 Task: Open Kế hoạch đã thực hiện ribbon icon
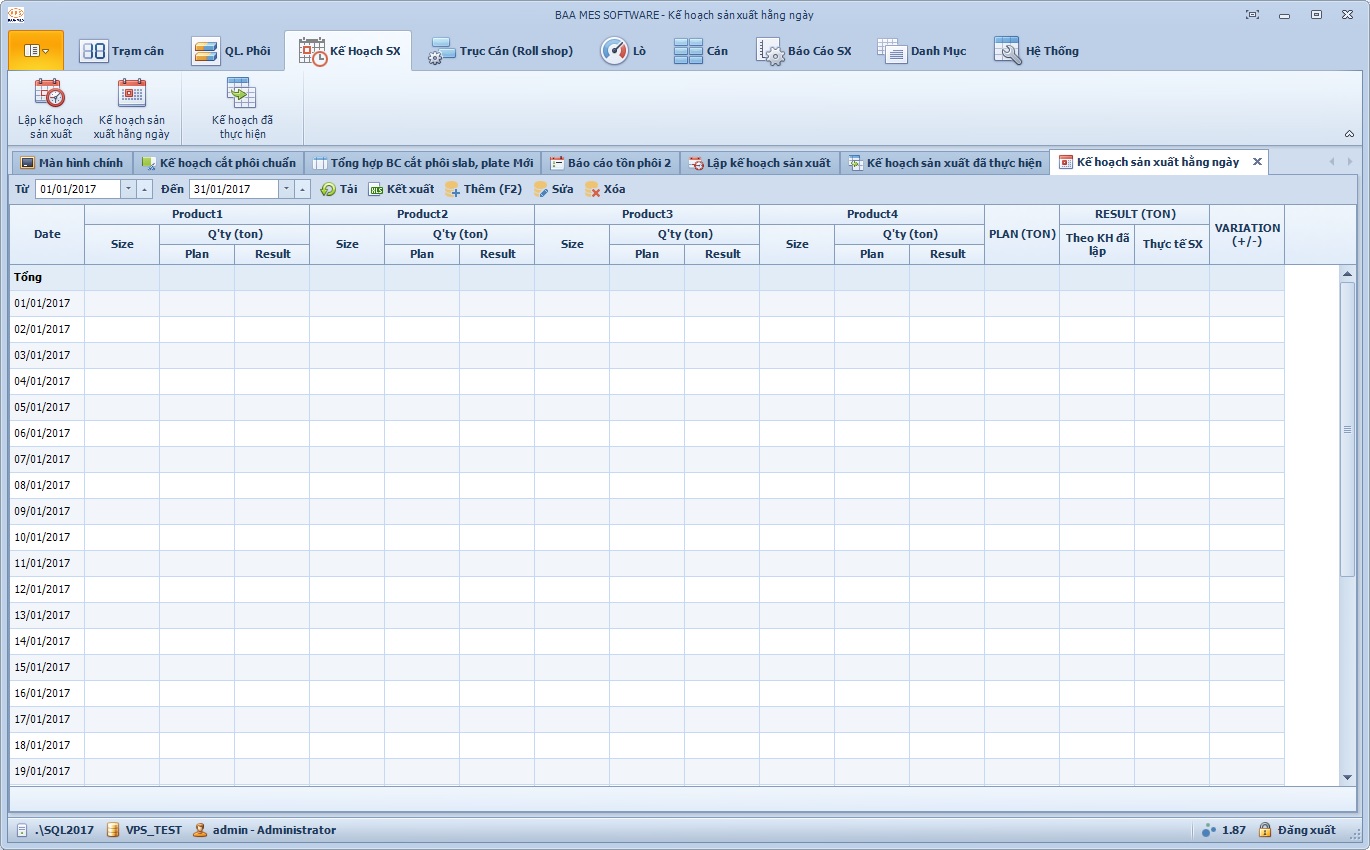[242, 108]
